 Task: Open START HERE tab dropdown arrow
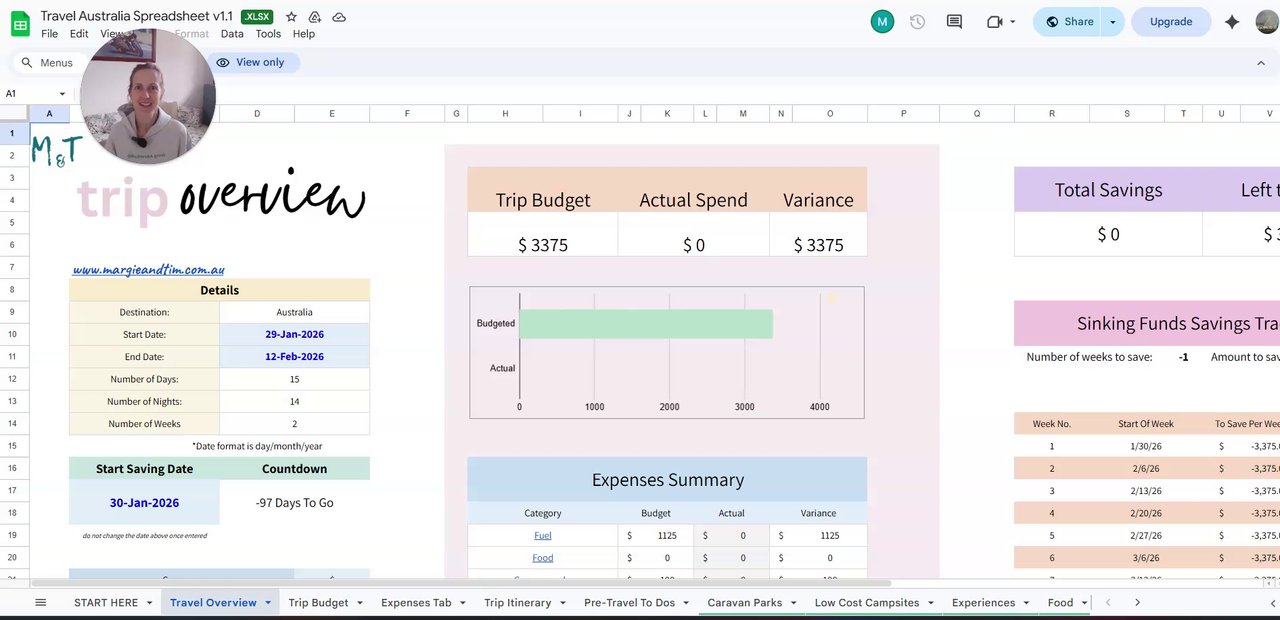pyautogui.click(x=149, y=603)
